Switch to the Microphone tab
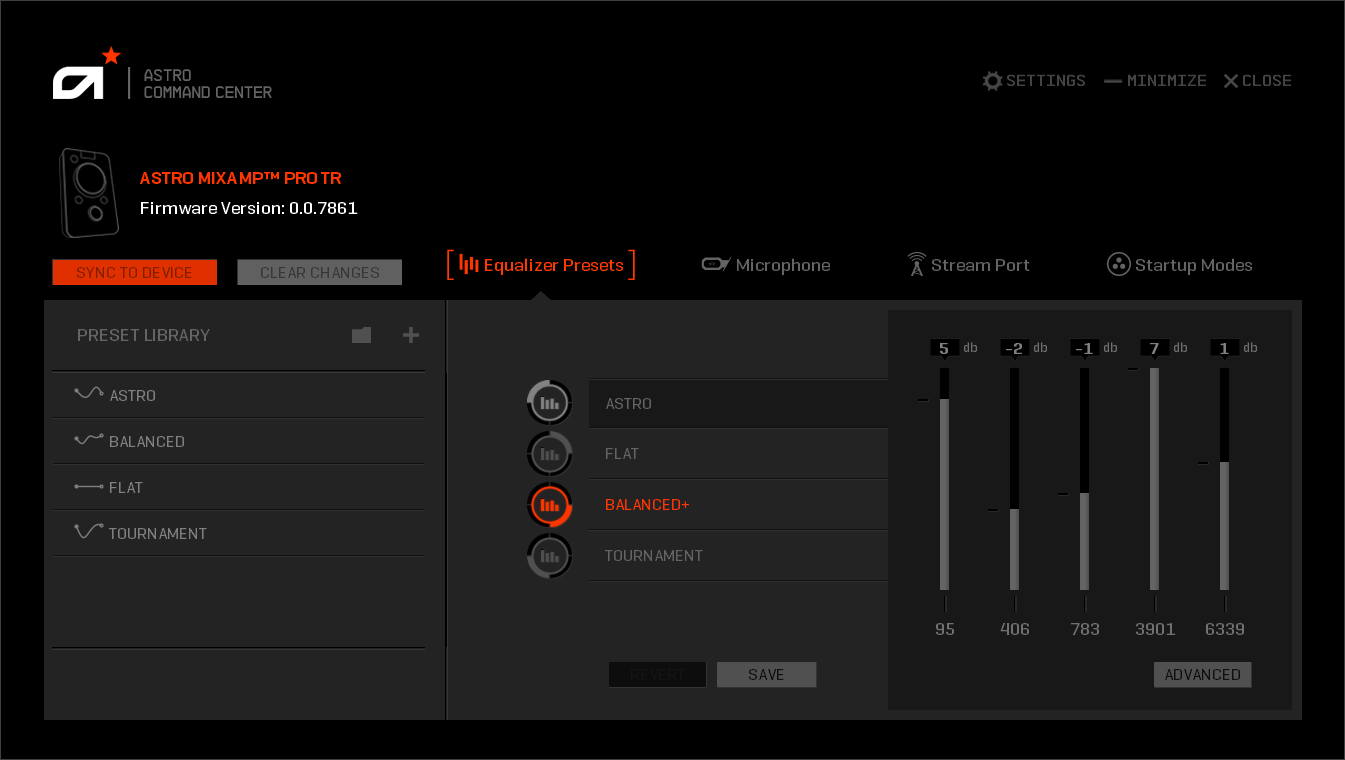Screen dimensions: 1345x760 click(x=766, y=265)
